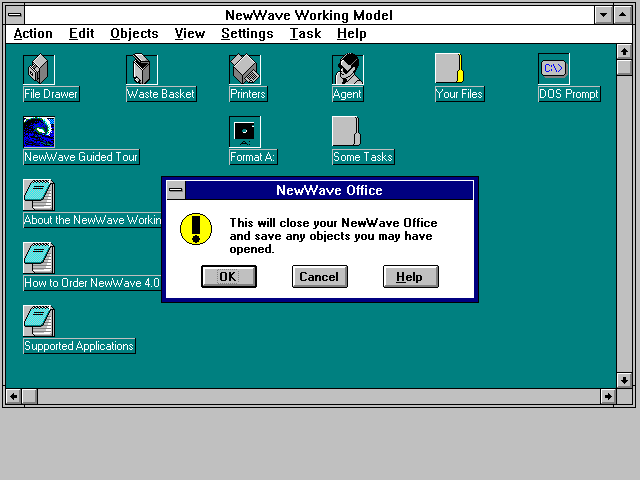The width and height of the screenshot is (640, 480).
Task: Click the Format A: disk icon
Action: 245,132
